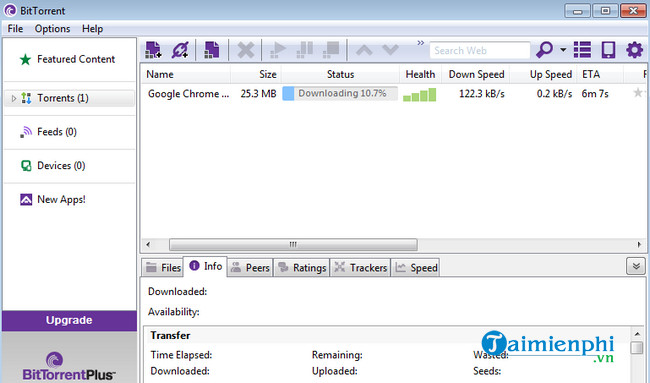The width and height of the screenshot is (650, 383).
Task: Click the BitTorrentPlus logo banner
Action: (x=69, y=366)
